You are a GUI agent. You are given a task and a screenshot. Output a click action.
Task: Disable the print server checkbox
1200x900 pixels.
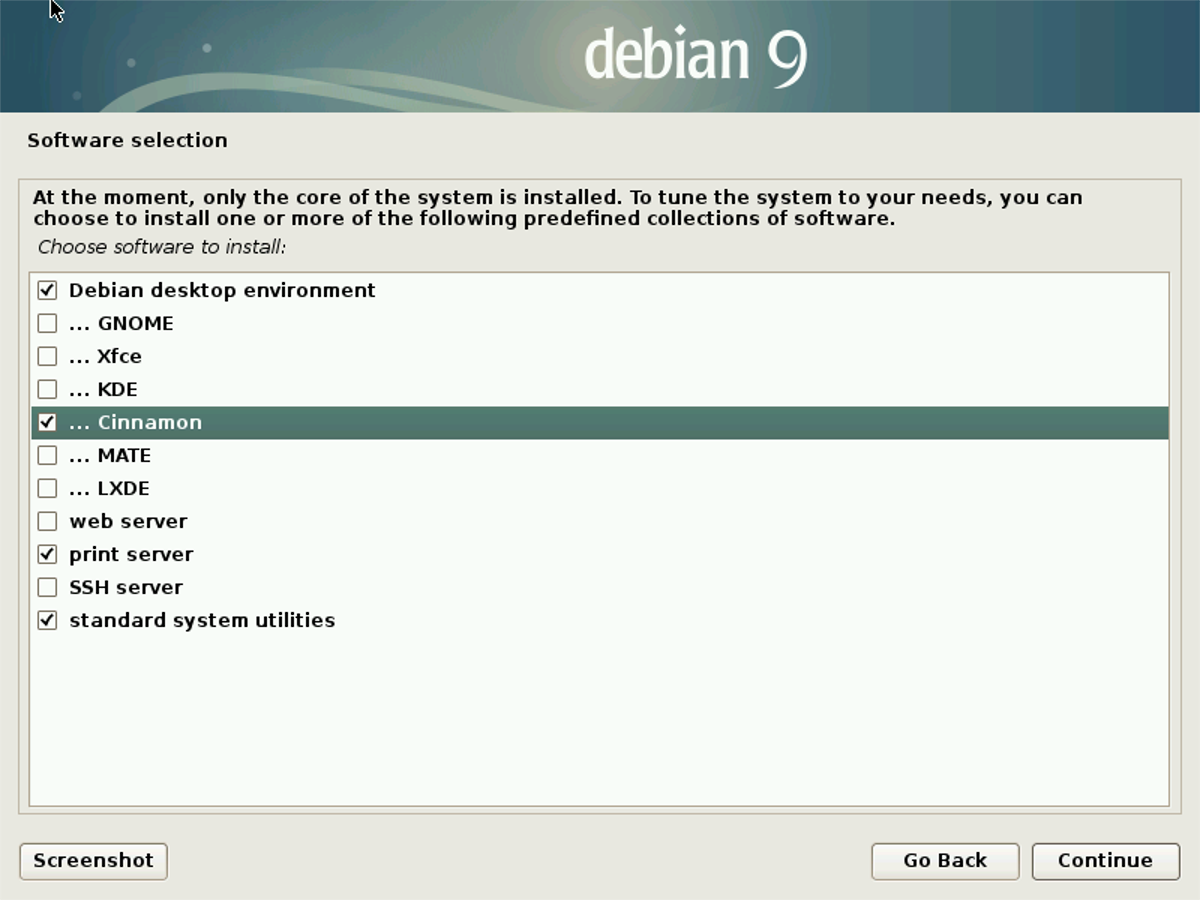(47, 555)
